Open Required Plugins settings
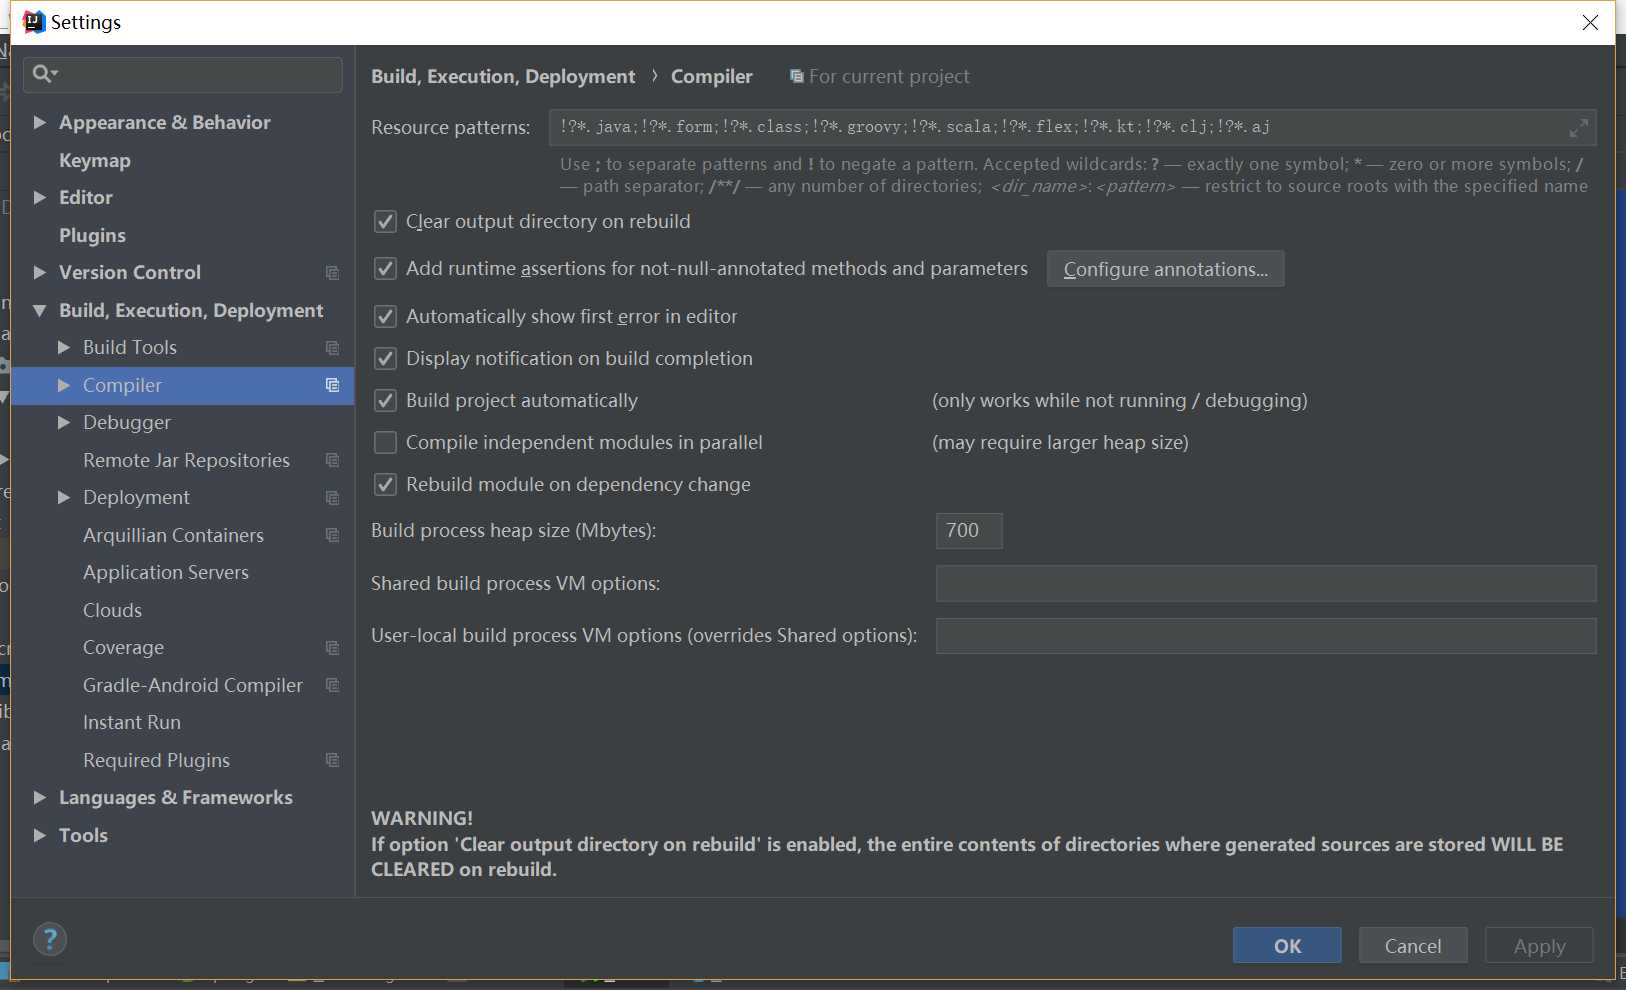The image size is (1626, 990). point(156,760)
